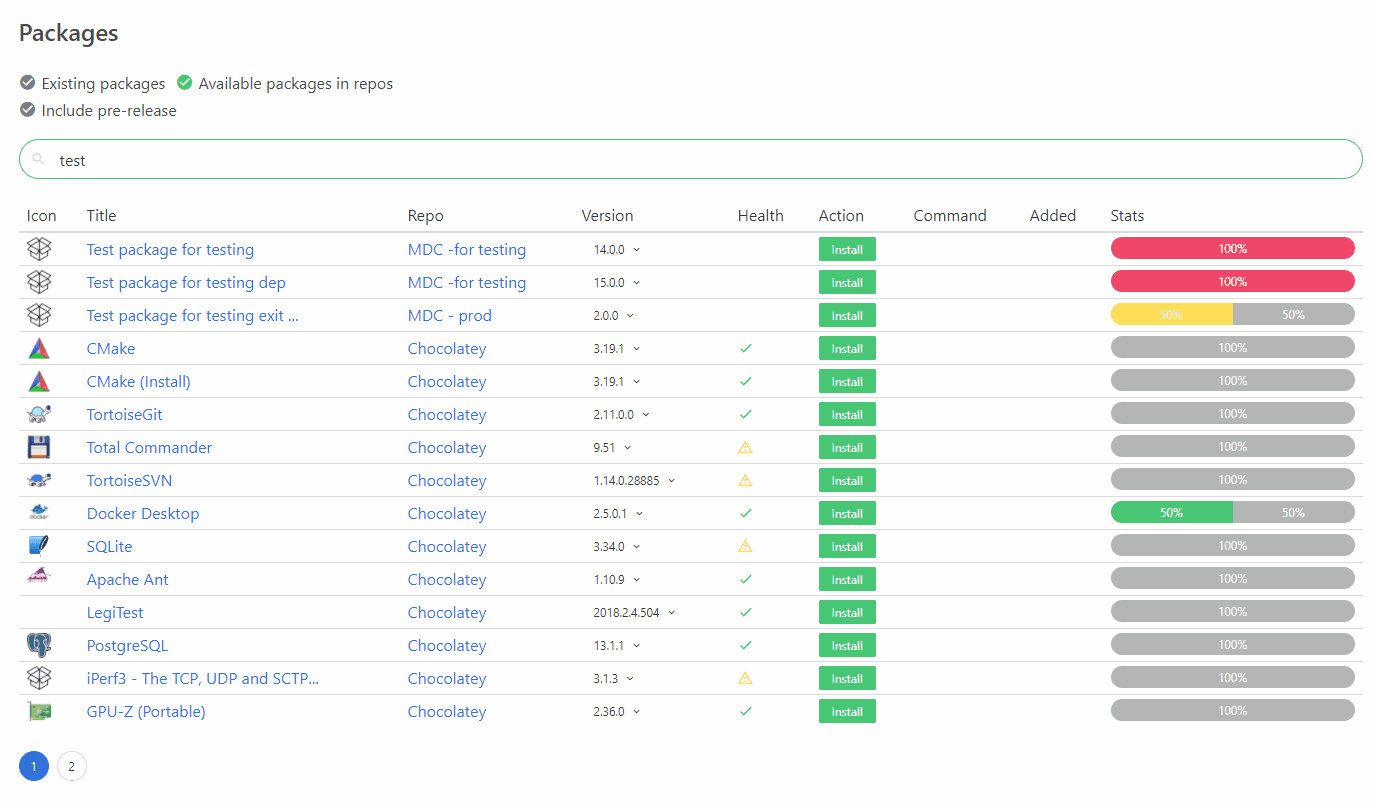Click the GPU-Z graphics card icon
This screenshot has width=1375, height=807.
(39, 711)
